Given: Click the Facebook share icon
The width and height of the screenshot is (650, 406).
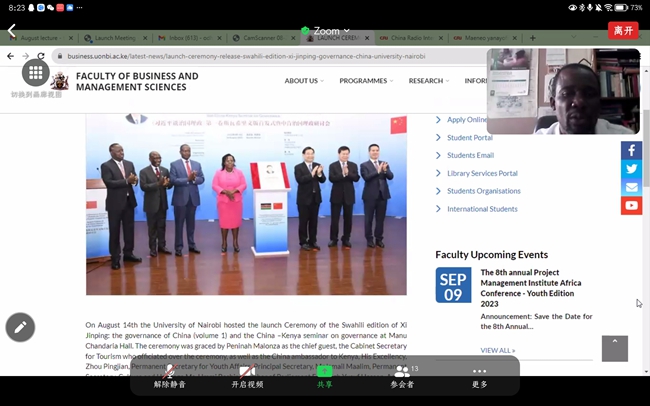Looking at the screenshot, I should pyautogui.click(x=631, y=150).
